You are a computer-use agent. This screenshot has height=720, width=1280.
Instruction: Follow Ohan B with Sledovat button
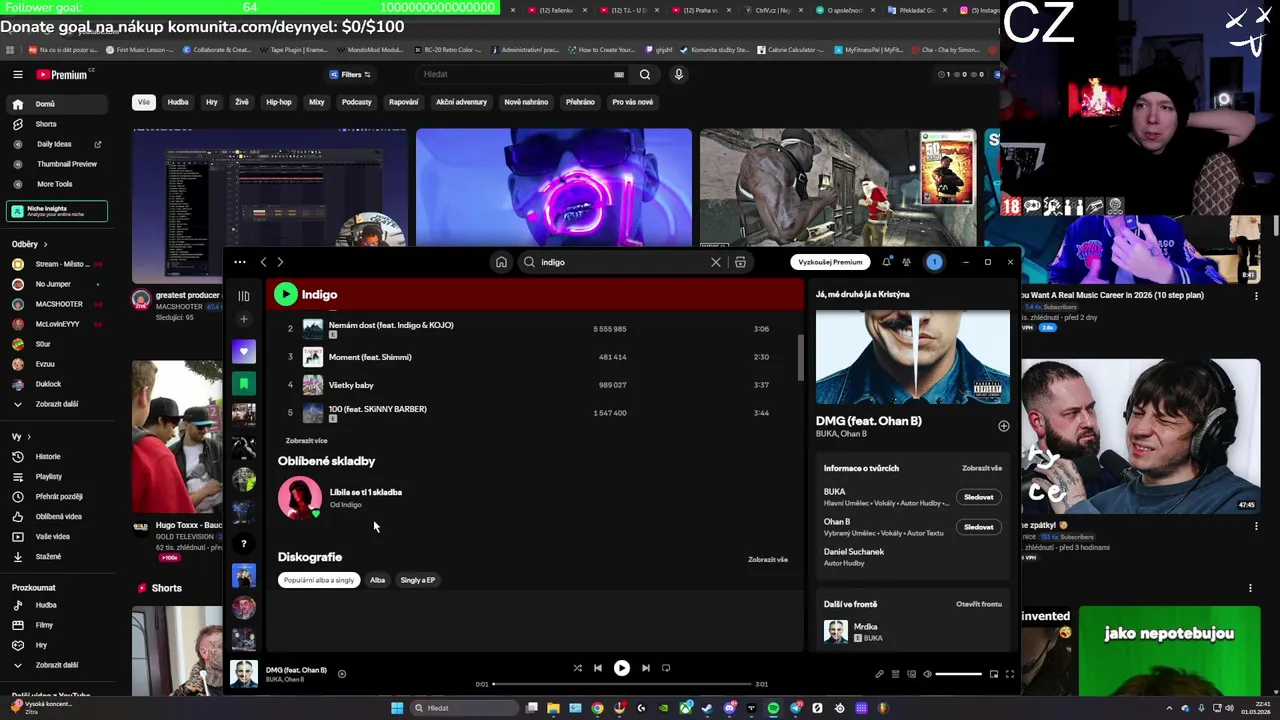978,527
